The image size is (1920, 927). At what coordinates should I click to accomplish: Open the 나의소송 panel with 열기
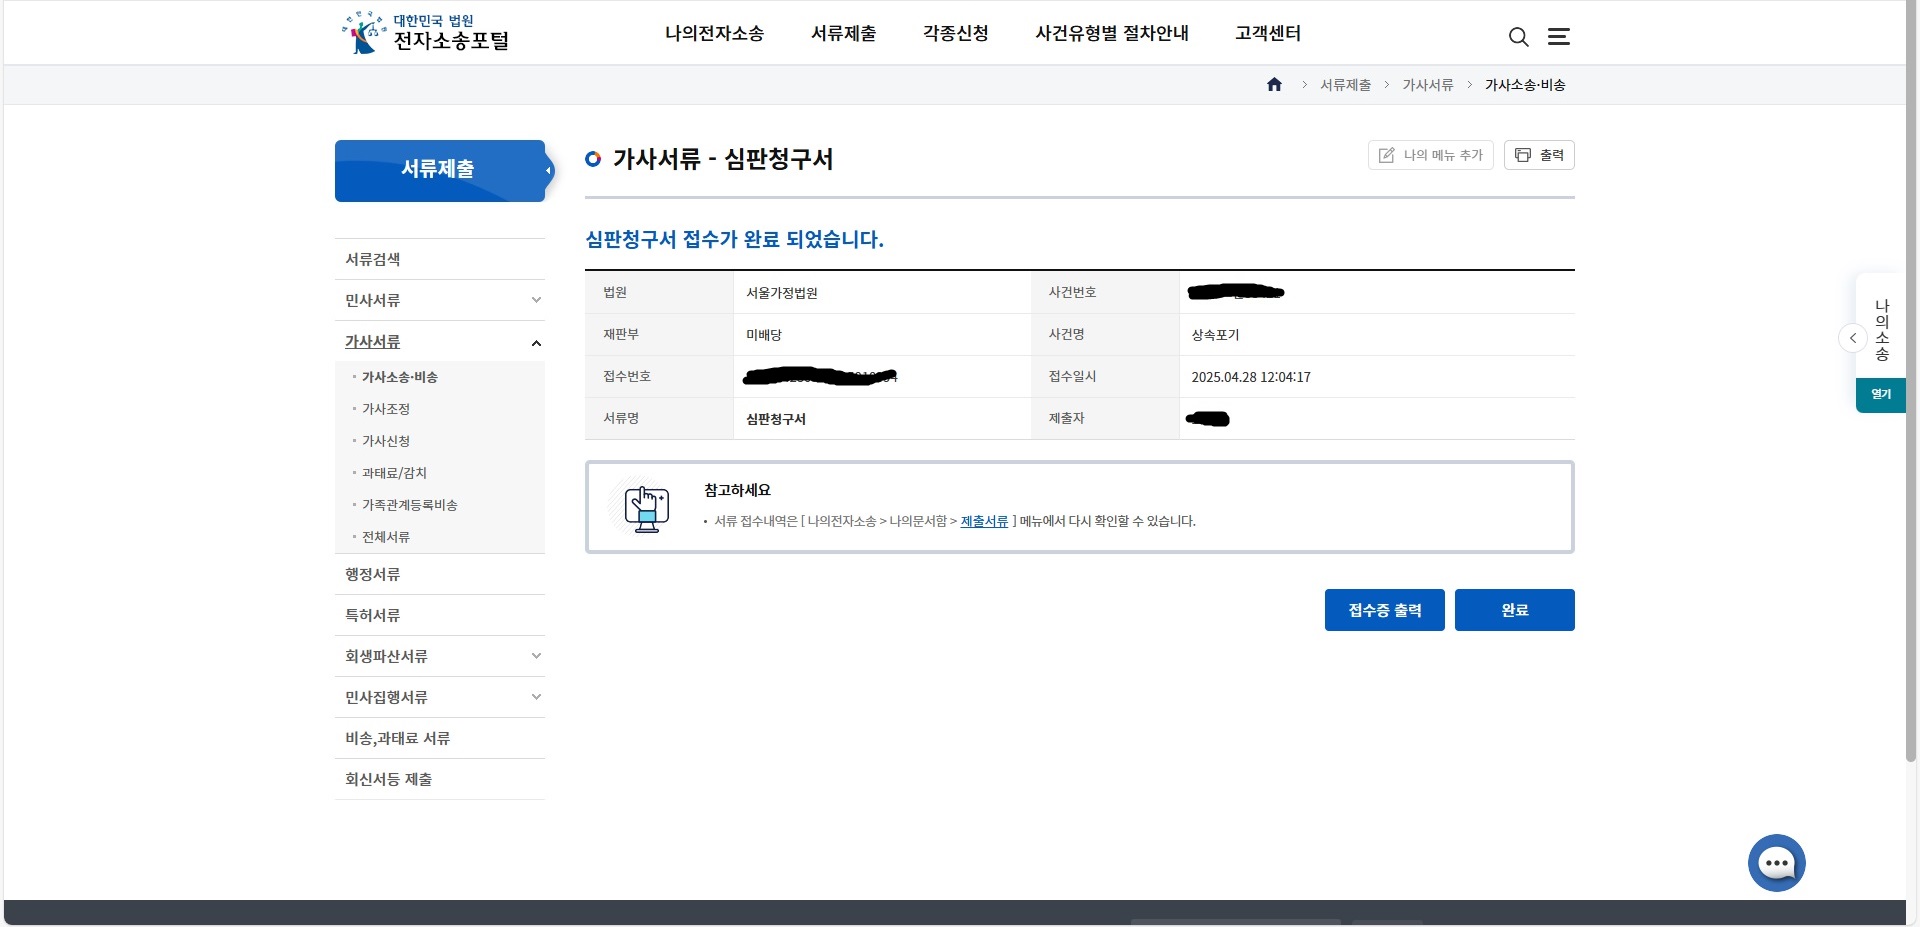(1881, 394)
